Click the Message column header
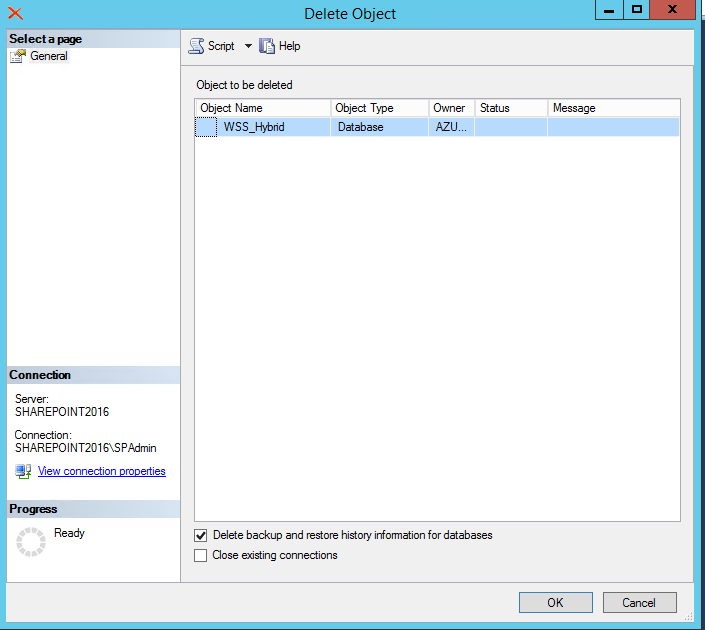 614,108
